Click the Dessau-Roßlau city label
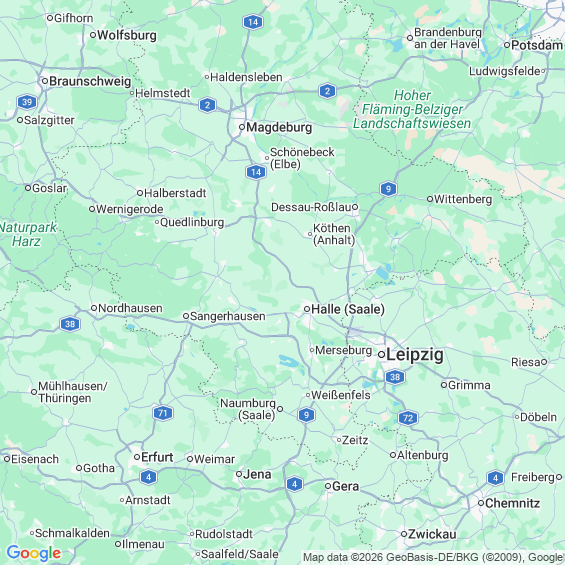Image resolution: width=565 pixels, height=565 pixels. click(x=311, y=207)
